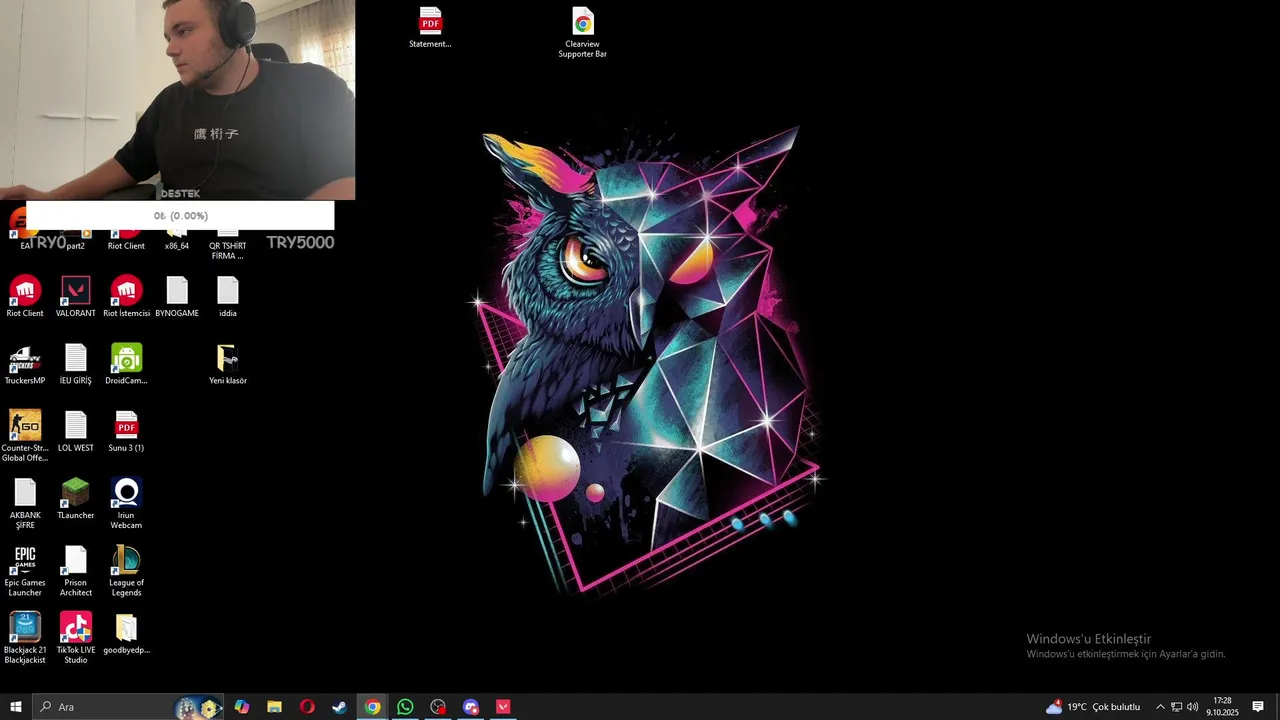Select the LOL WEST file
Viewport: 1280px width, 720px height.
76,431
